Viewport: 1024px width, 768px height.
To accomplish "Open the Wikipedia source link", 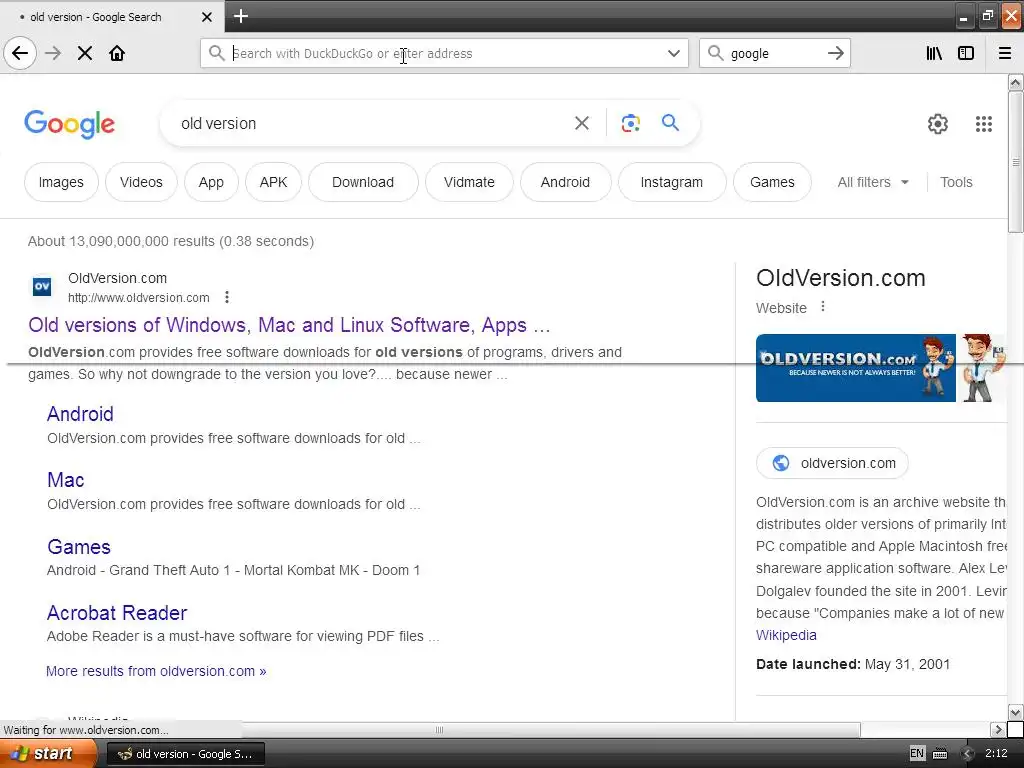I will tap(786, 635).
